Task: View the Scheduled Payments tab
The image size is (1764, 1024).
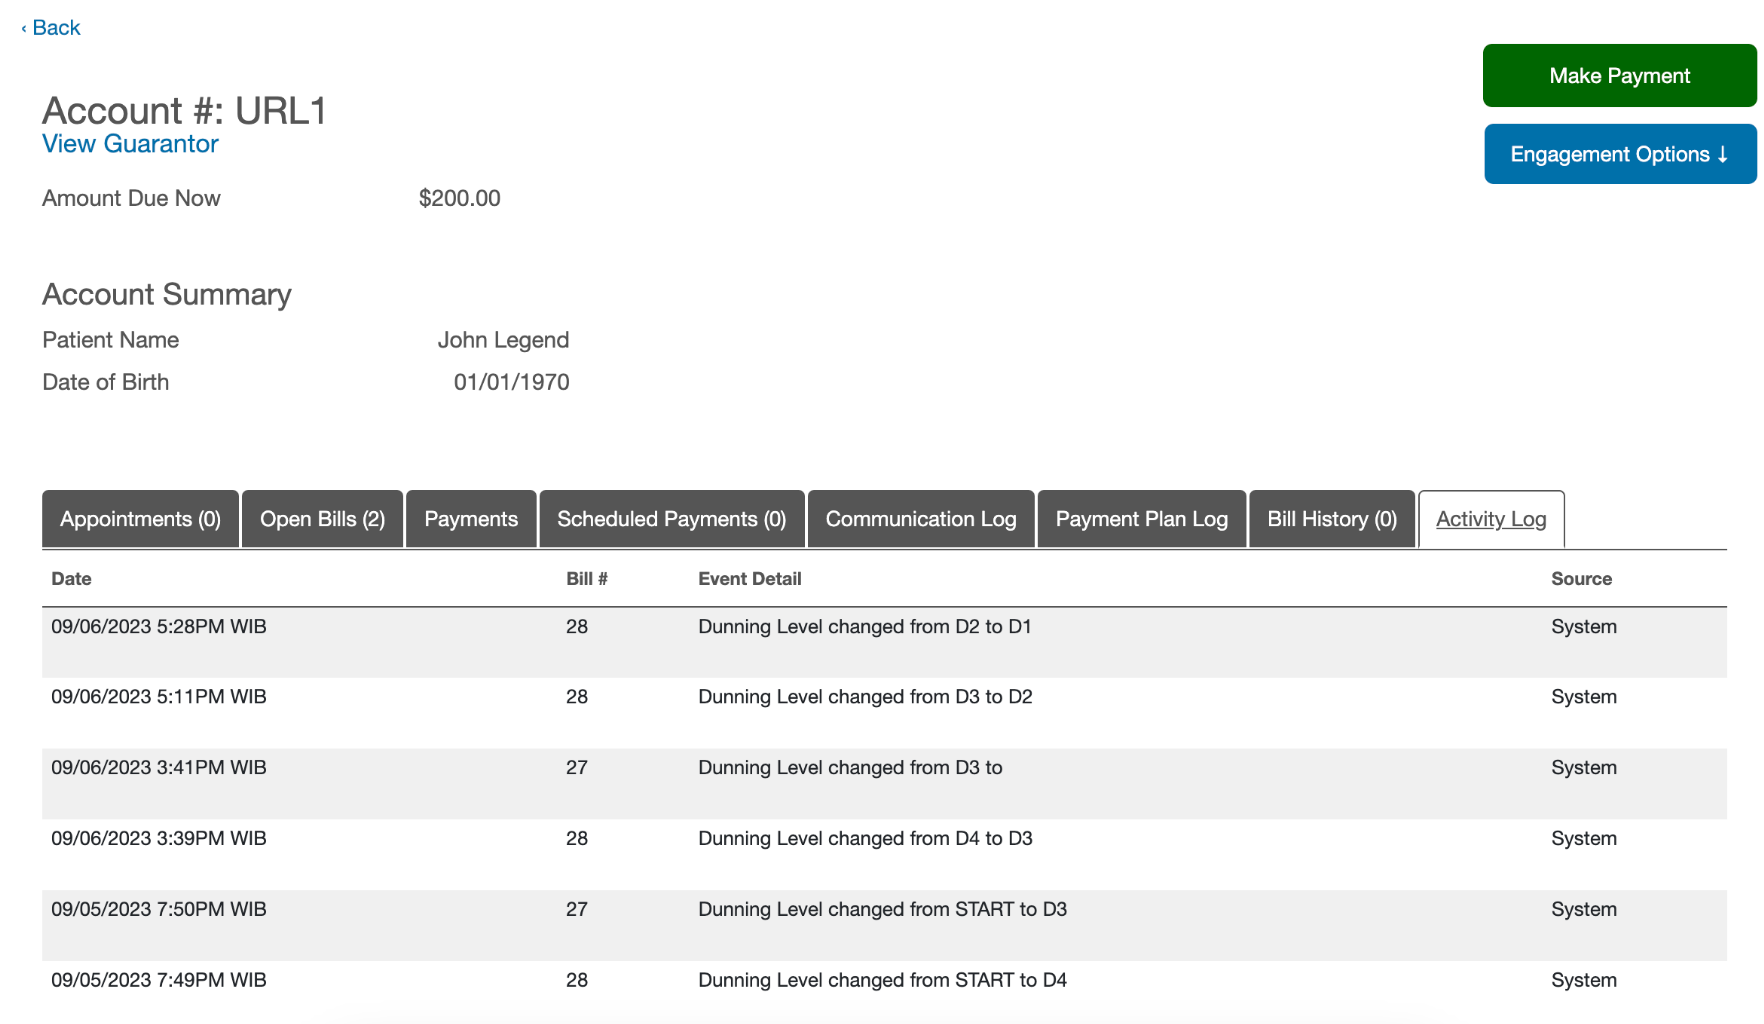Action: pos(671,518)
